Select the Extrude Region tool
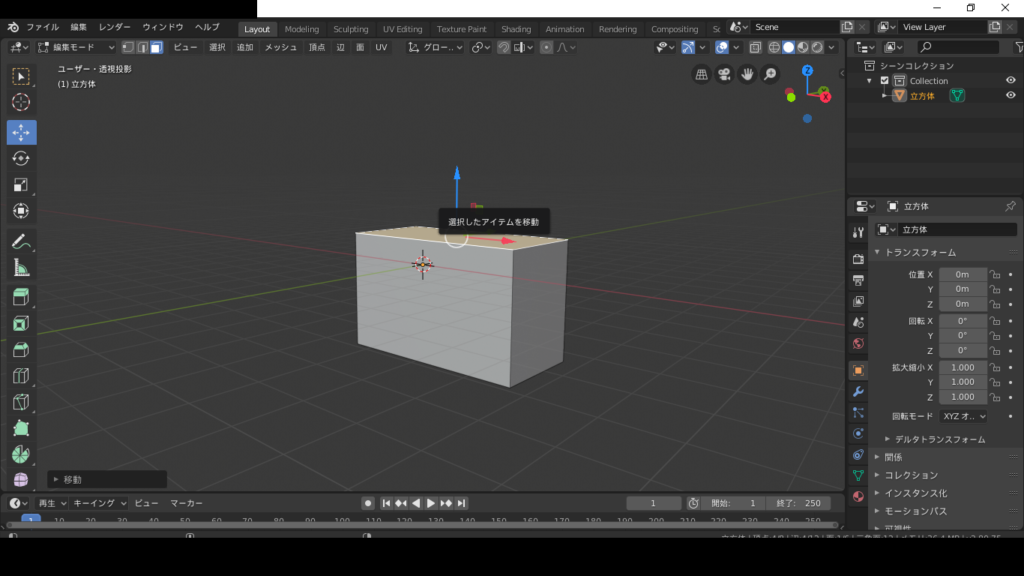The width and height of the screenshot is (1024, 576). coord(21,297)
